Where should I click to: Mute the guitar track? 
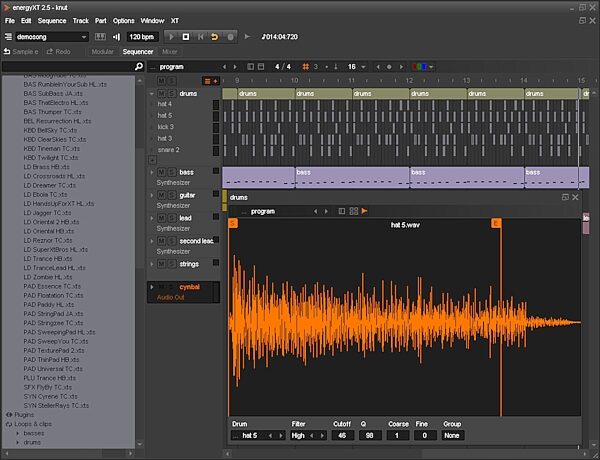pos(161,195)
